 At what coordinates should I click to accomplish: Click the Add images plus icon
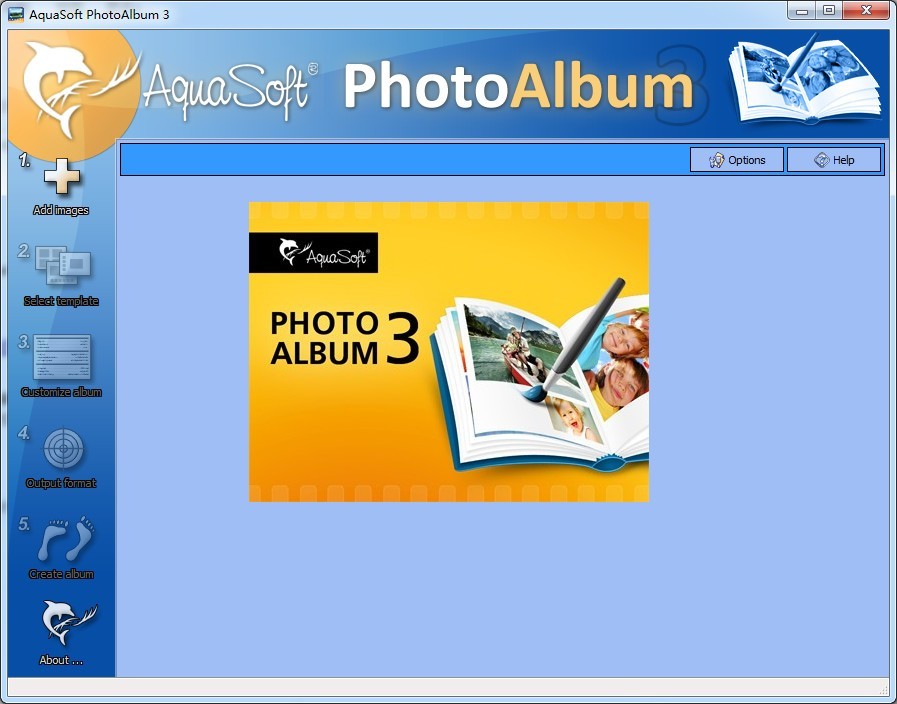[62, 178]
